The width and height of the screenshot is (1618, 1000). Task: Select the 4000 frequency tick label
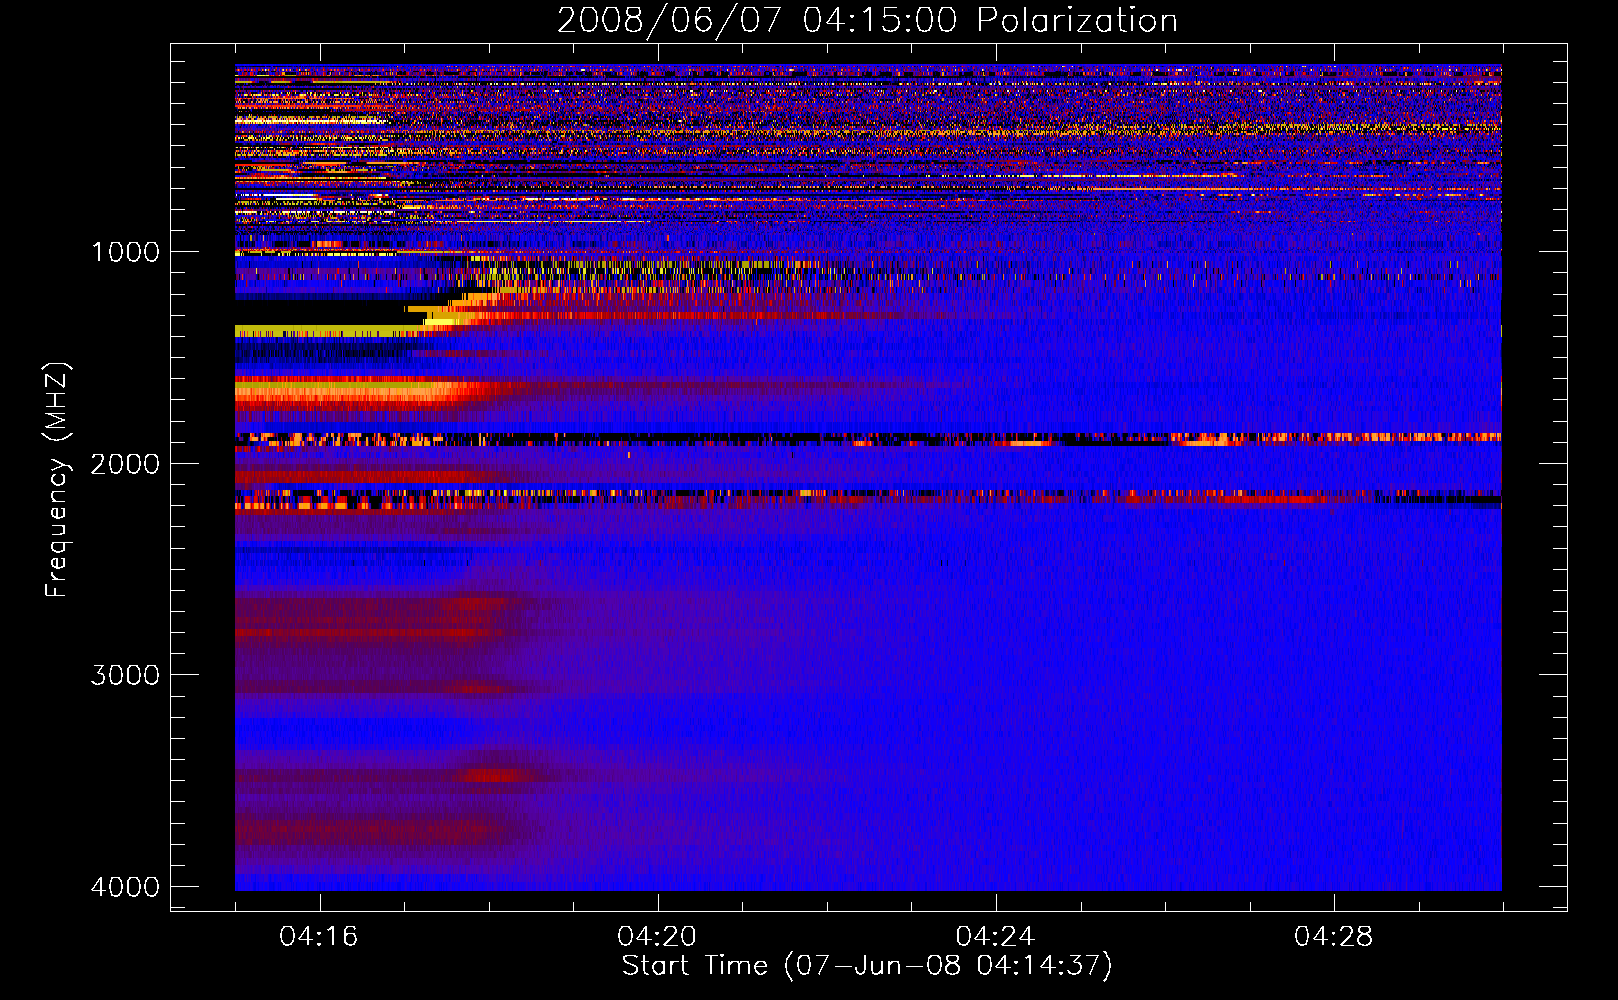125,887
